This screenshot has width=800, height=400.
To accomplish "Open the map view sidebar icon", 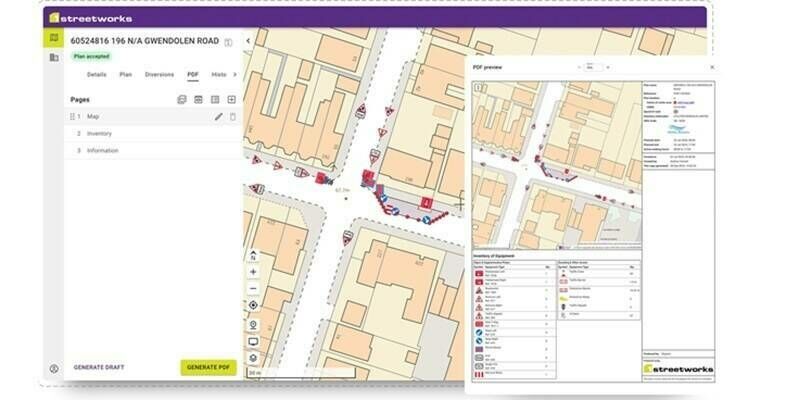I will pyautogui.click(x=54, y=38).
